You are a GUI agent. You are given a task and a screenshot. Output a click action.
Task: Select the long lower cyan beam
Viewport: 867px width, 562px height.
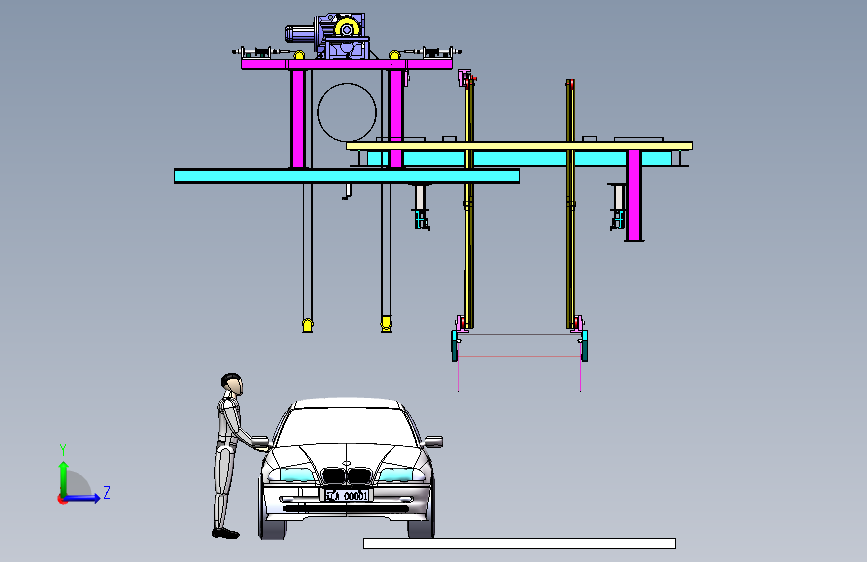[x=347, y=176]
